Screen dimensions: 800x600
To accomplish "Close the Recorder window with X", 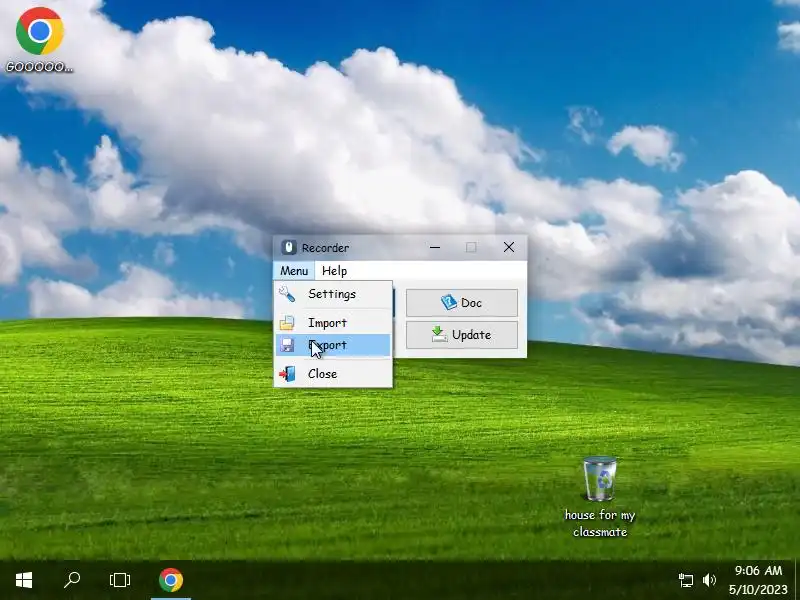I will [509, 247].
